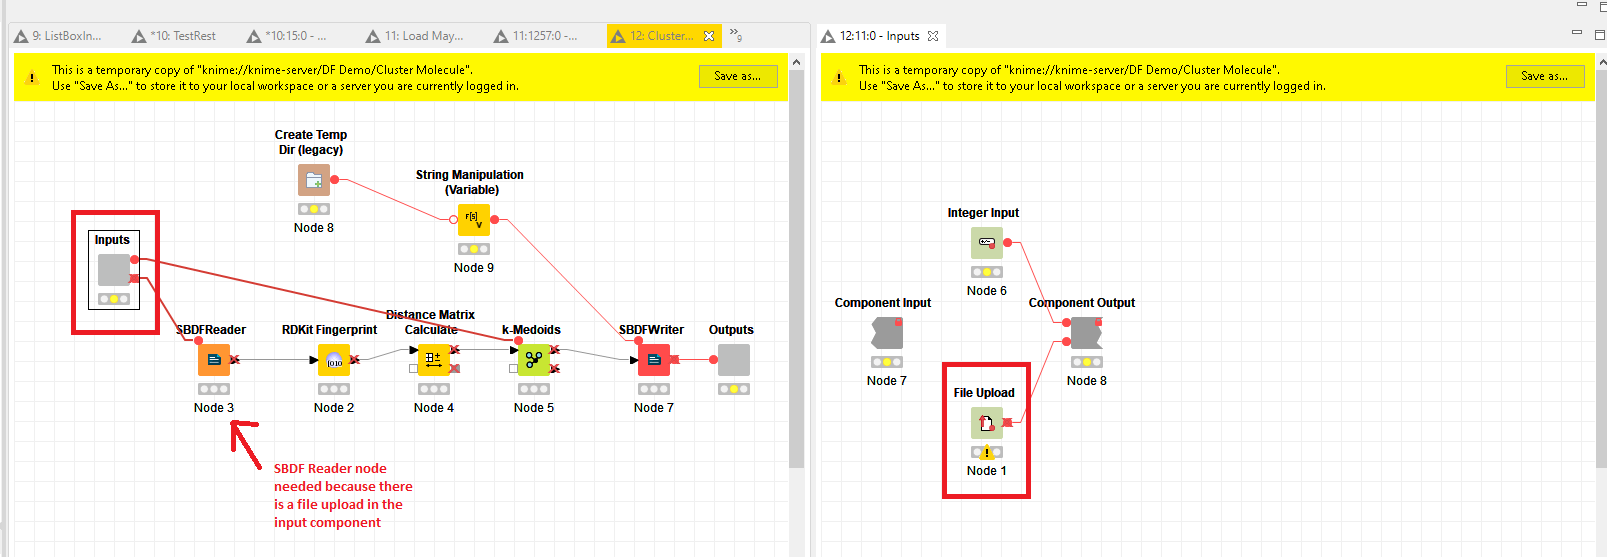Click warning icon in right yellow banner
Image resolution: width=1607 pixels, height=557 pixels.
click(x=839, y=77)
